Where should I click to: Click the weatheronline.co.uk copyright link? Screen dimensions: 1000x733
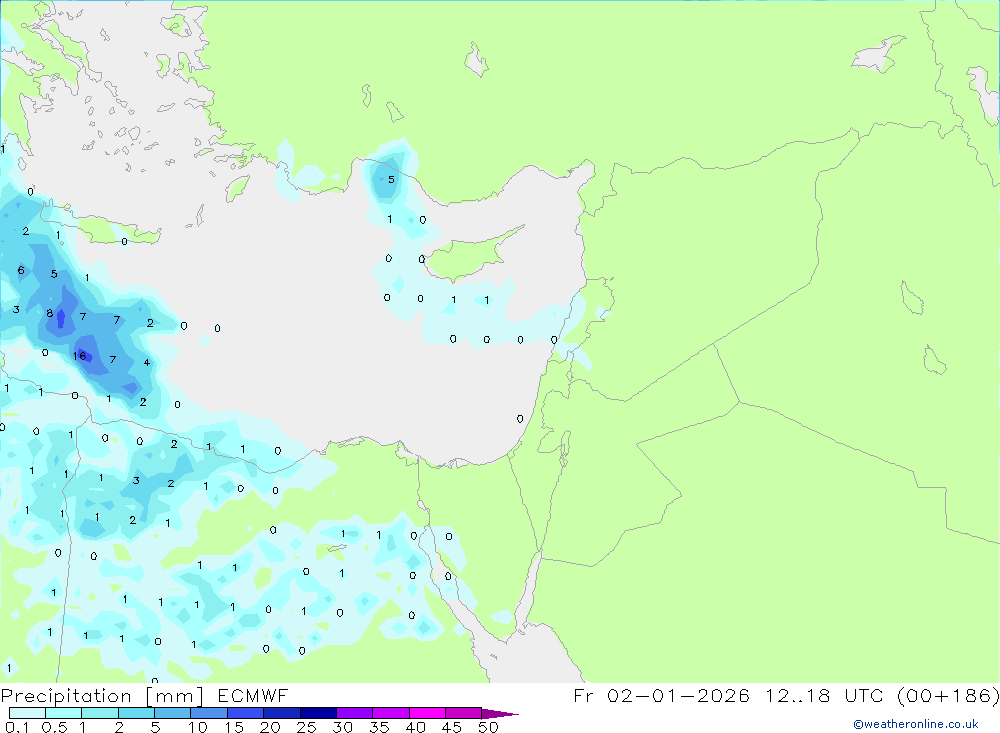point(916,724)
